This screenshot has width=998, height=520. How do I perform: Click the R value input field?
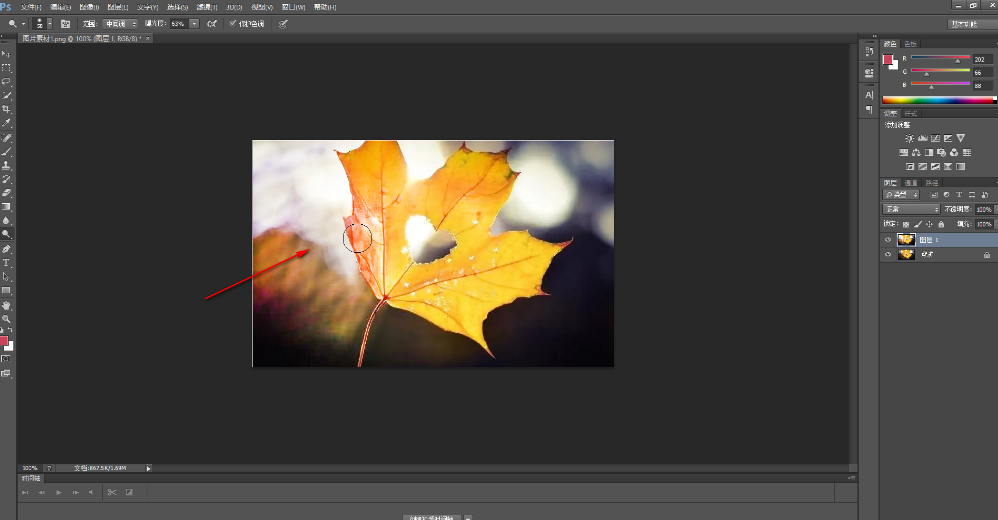coord(983,59)
